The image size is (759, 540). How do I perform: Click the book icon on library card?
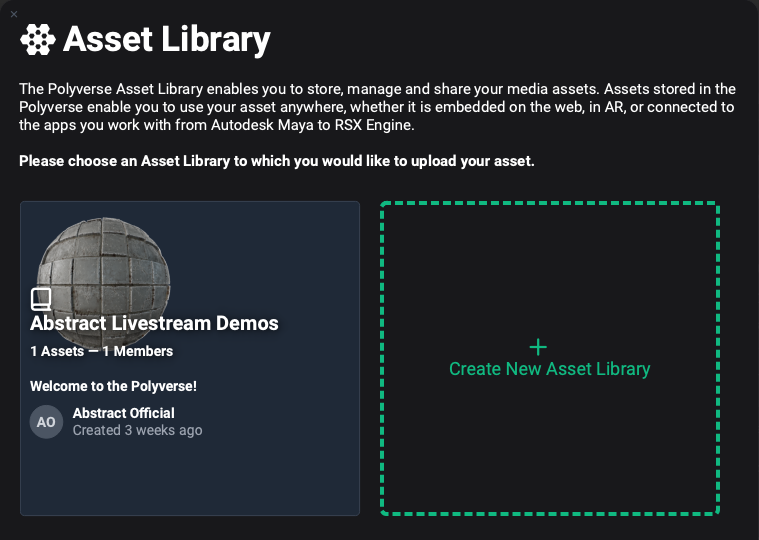click(x=41, y=299)
